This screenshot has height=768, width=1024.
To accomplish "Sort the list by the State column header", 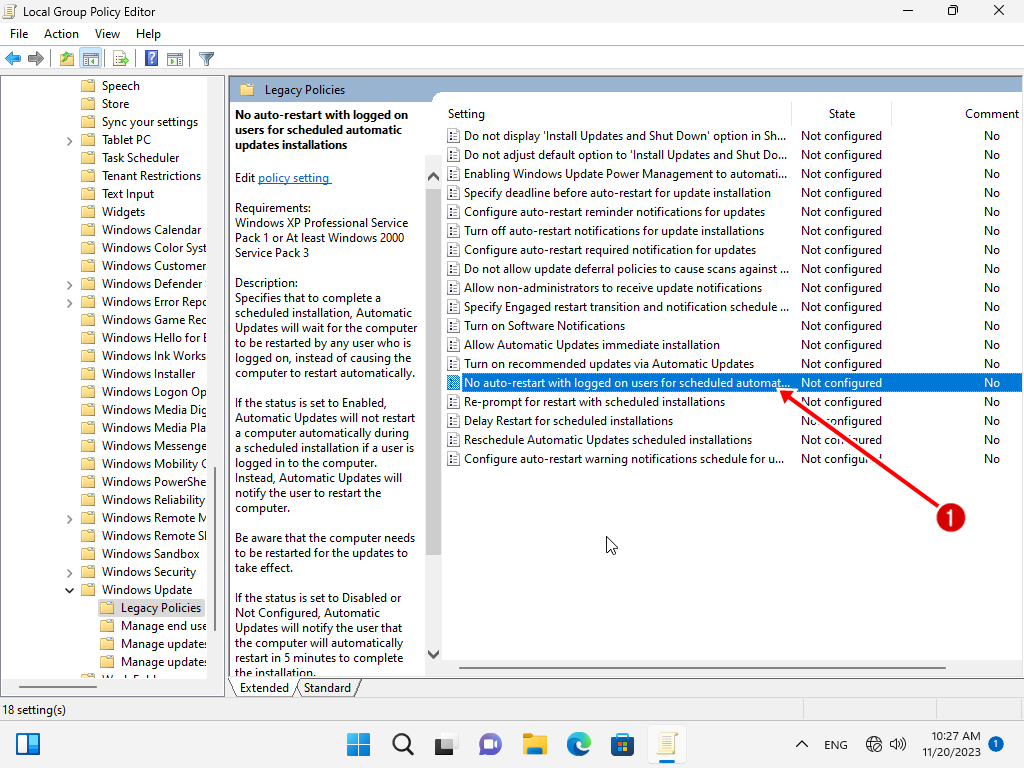I will click(841, 114).
